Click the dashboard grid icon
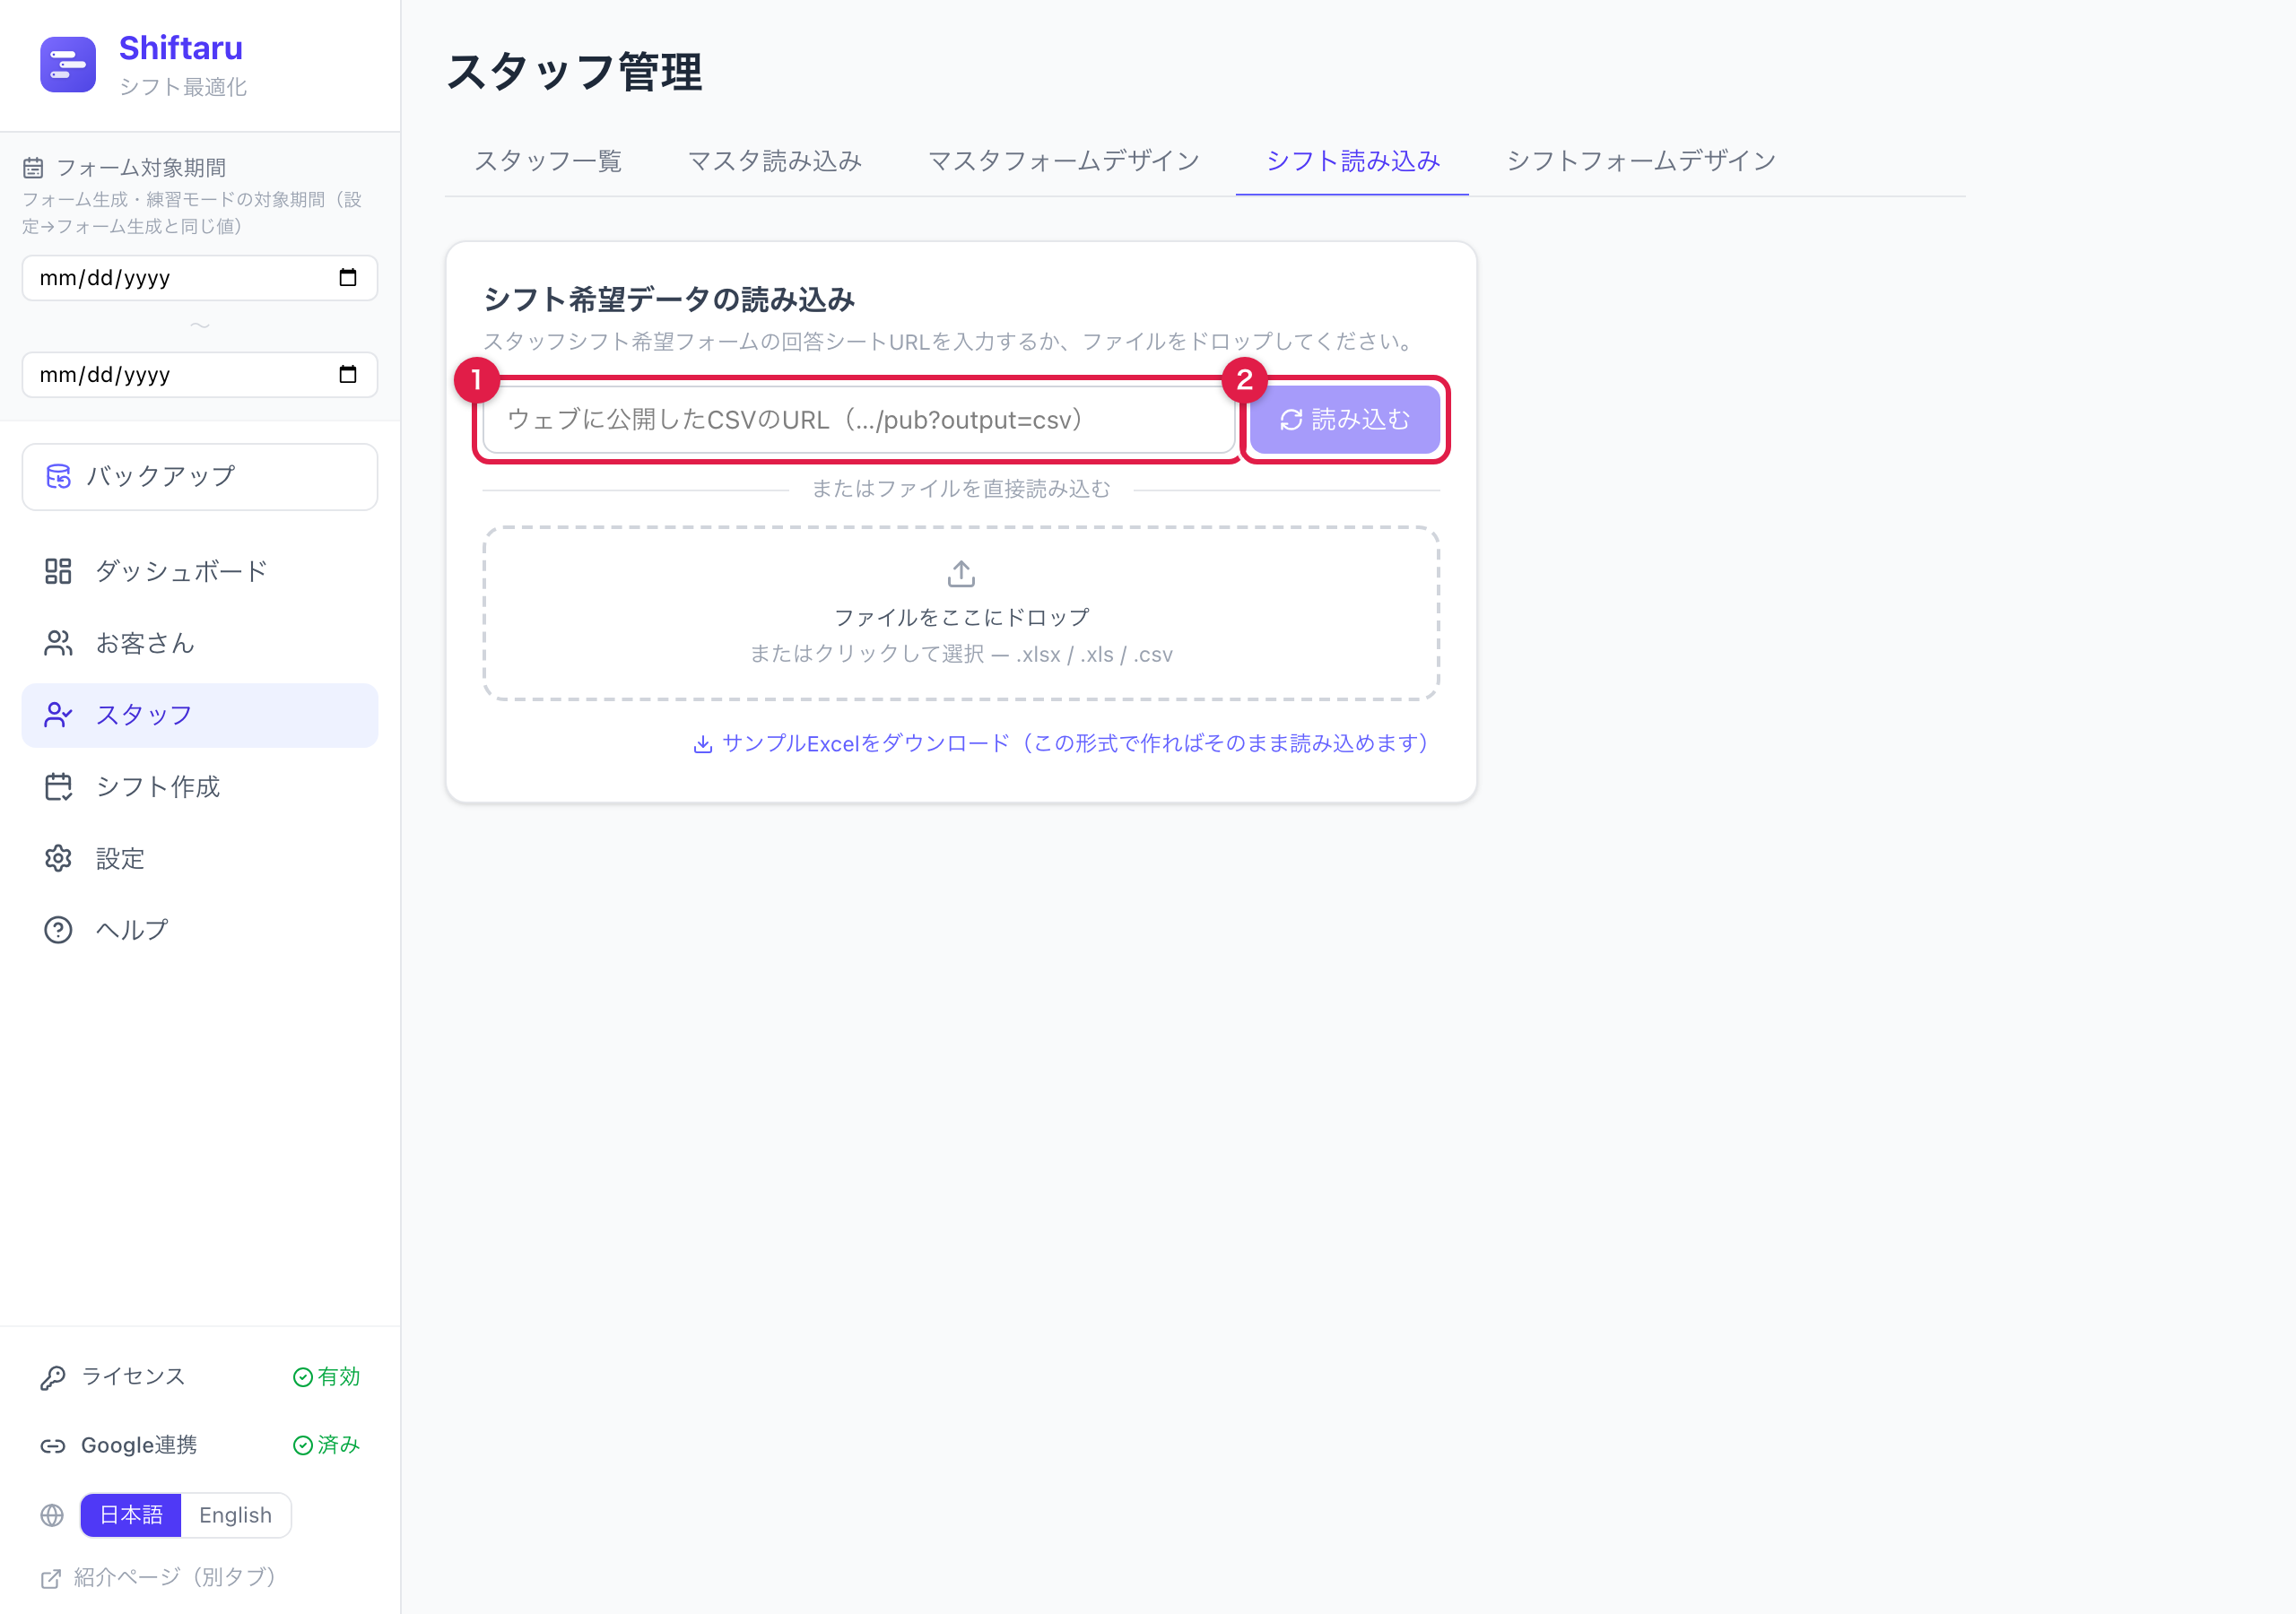 [58, 571]
